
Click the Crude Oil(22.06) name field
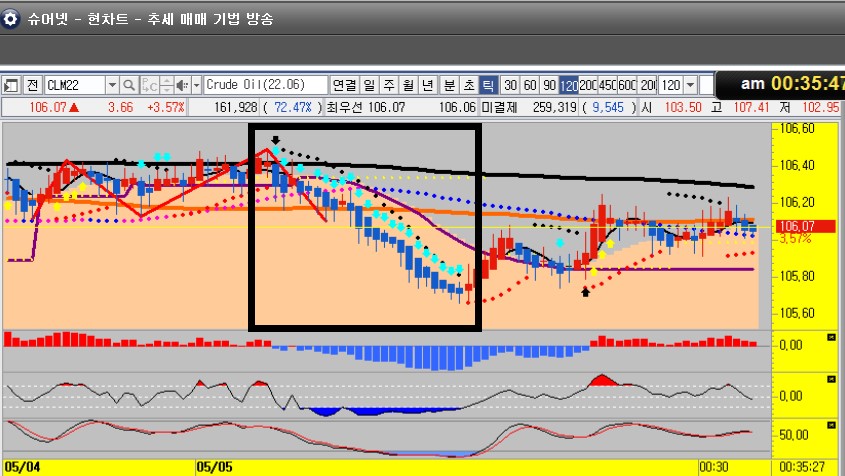point(266,85)
